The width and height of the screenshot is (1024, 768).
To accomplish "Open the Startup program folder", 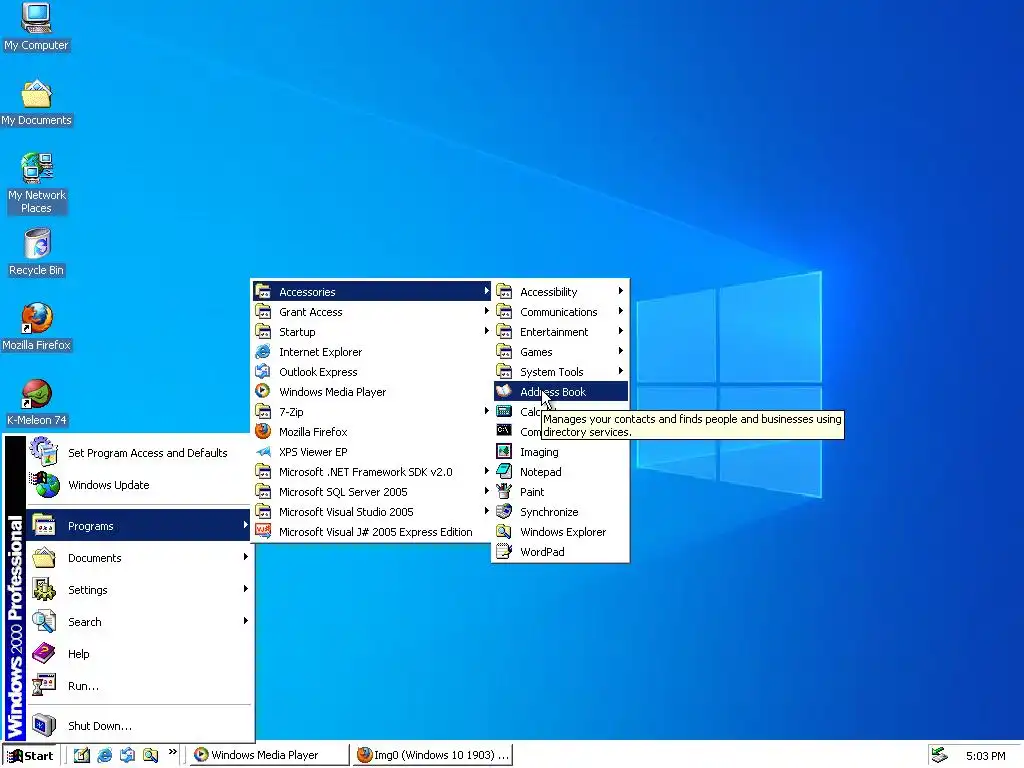I will (x=371, y=332).
